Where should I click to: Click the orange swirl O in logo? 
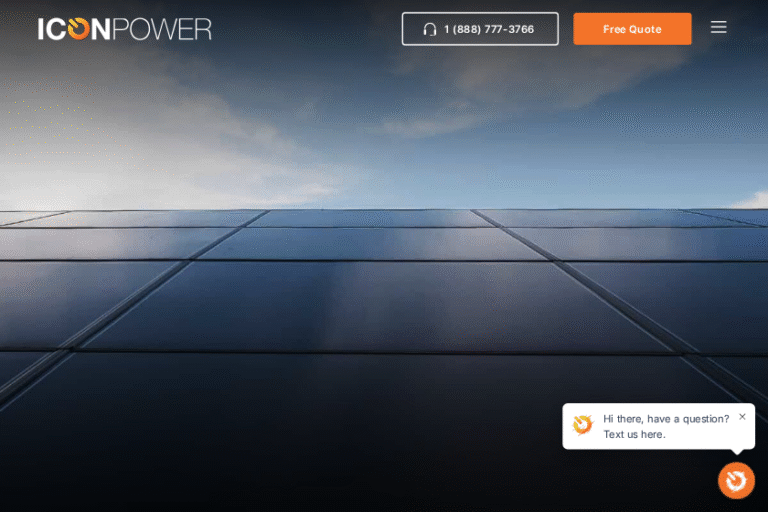[x=79, y=28]
